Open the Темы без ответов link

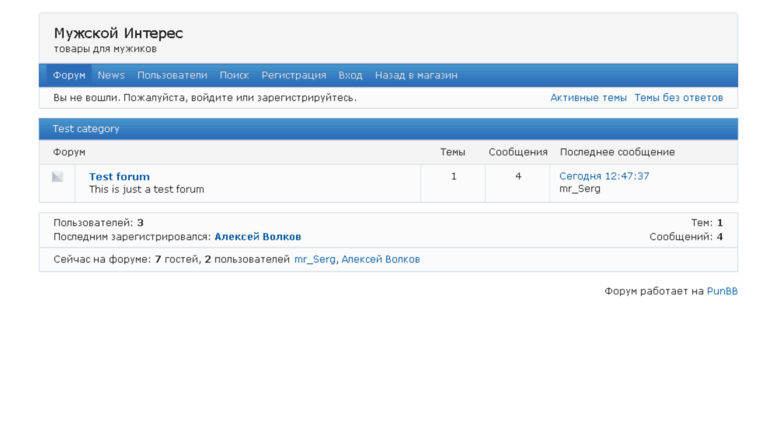[678, 98]
